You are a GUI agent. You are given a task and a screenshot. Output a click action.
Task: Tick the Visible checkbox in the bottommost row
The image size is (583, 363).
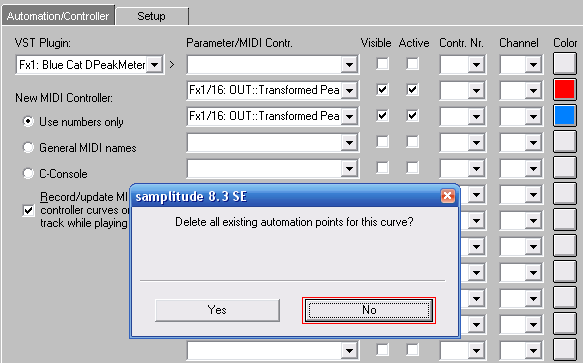point(382,350)
